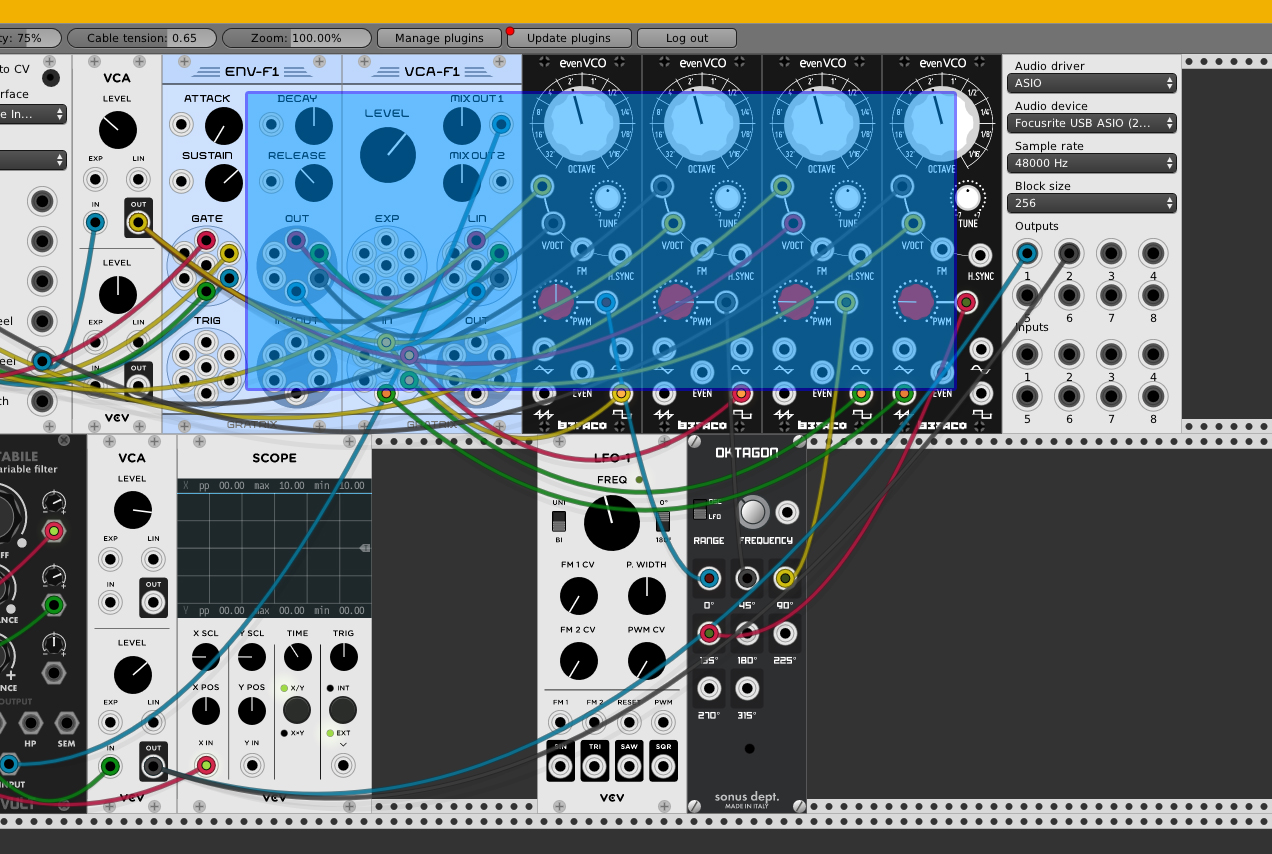Click the ENV-F1 RELEASE knob
1272x854 pixels.
313,182
